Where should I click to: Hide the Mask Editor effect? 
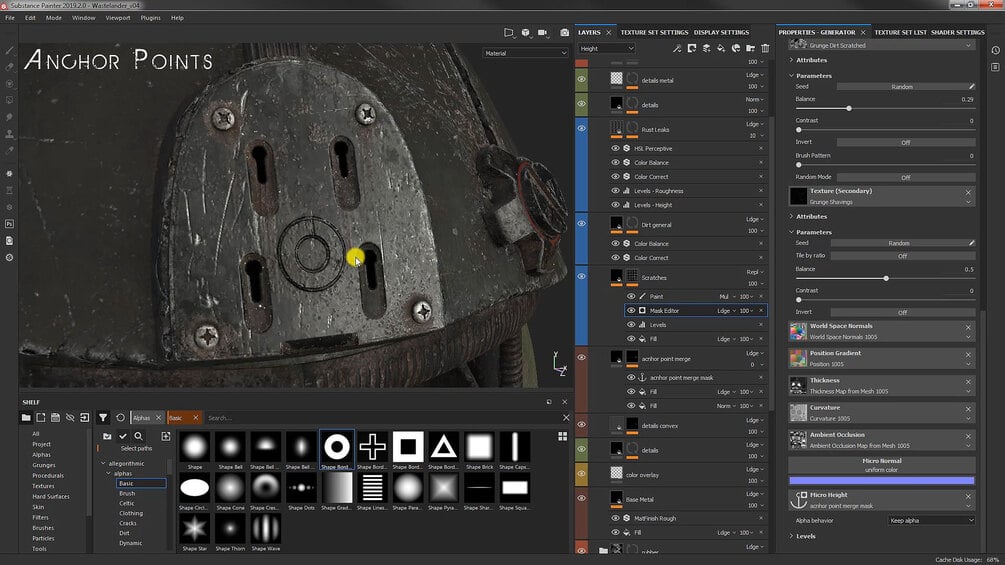(631, 311)
